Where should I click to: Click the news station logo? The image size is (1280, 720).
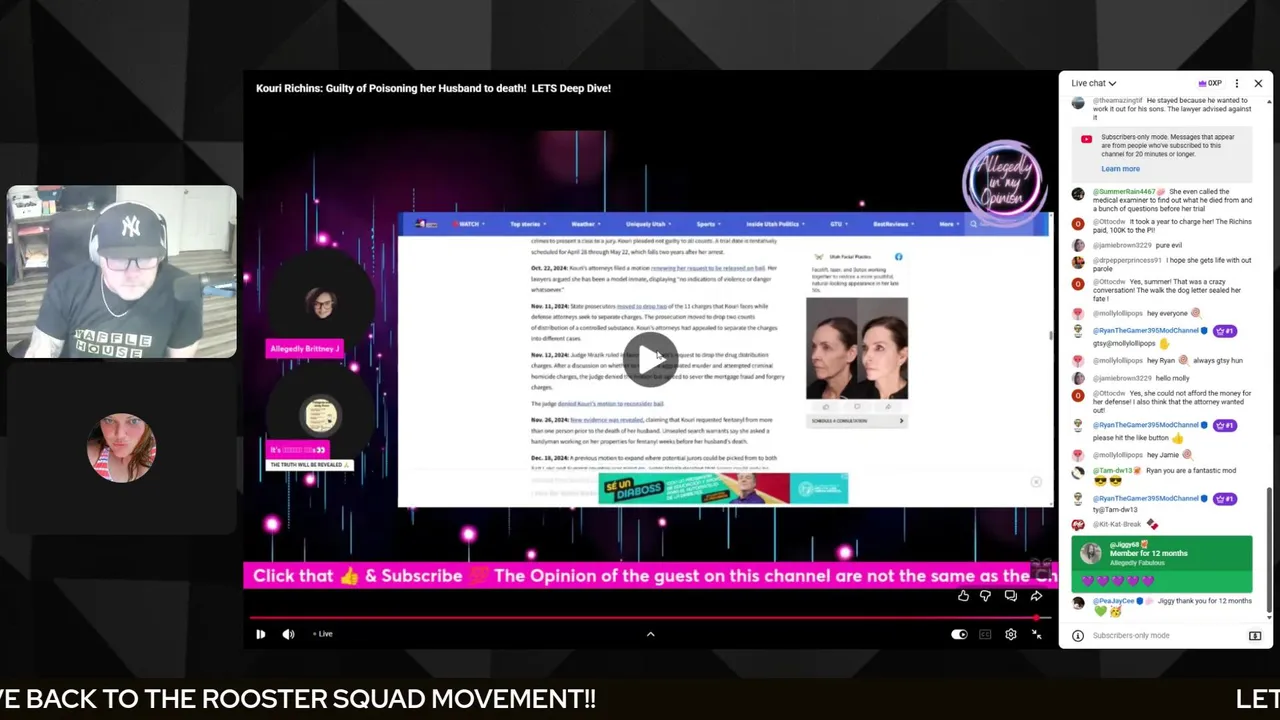pyautogui.click(x=427, y=224)
